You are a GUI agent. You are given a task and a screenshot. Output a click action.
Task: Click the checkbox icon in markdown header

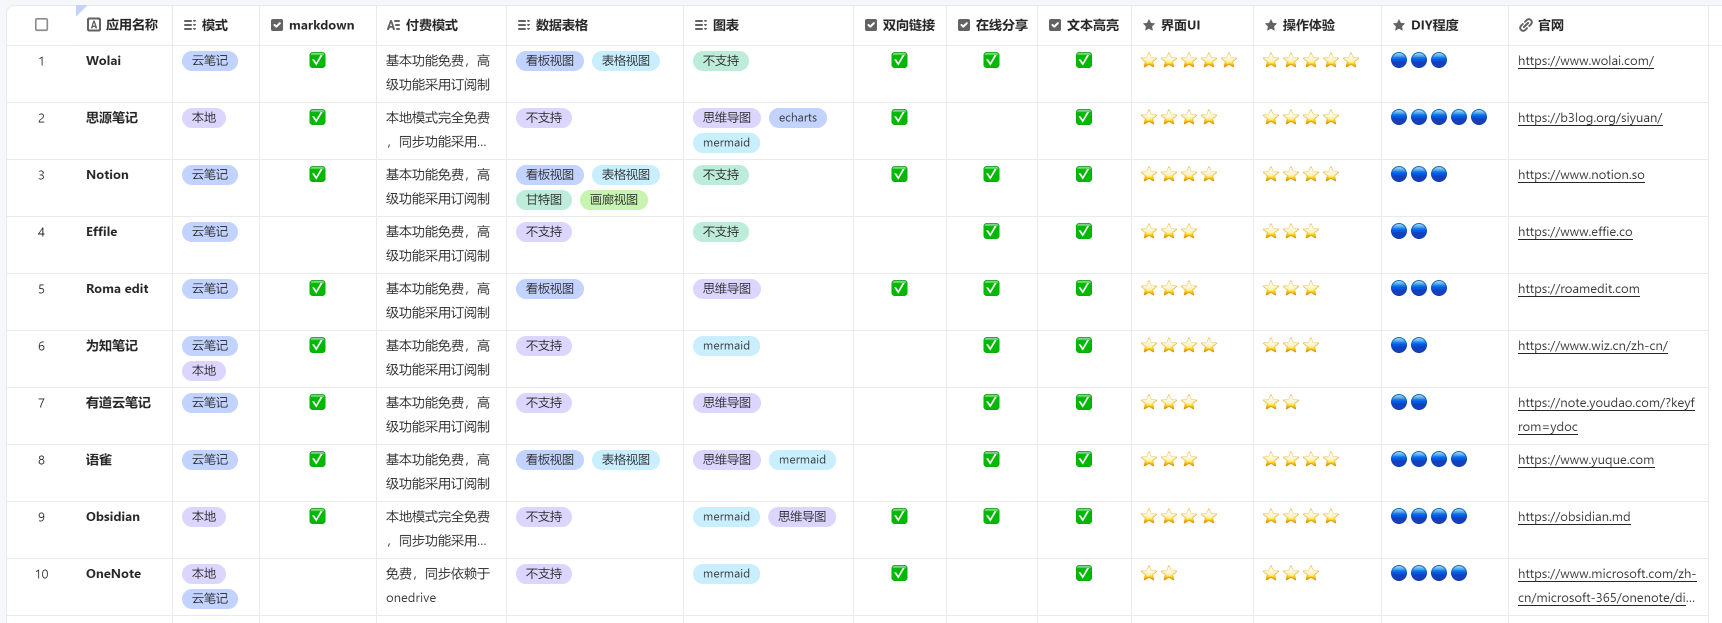click(277, 25)
